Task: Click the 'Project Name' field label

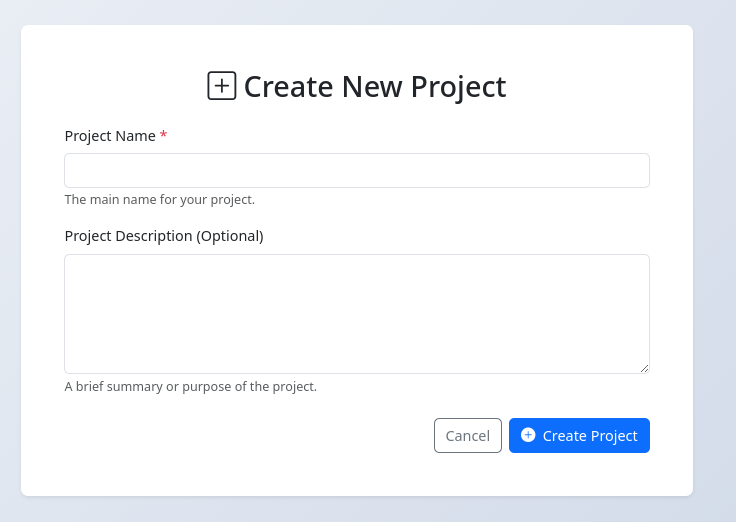Action: 110,136
